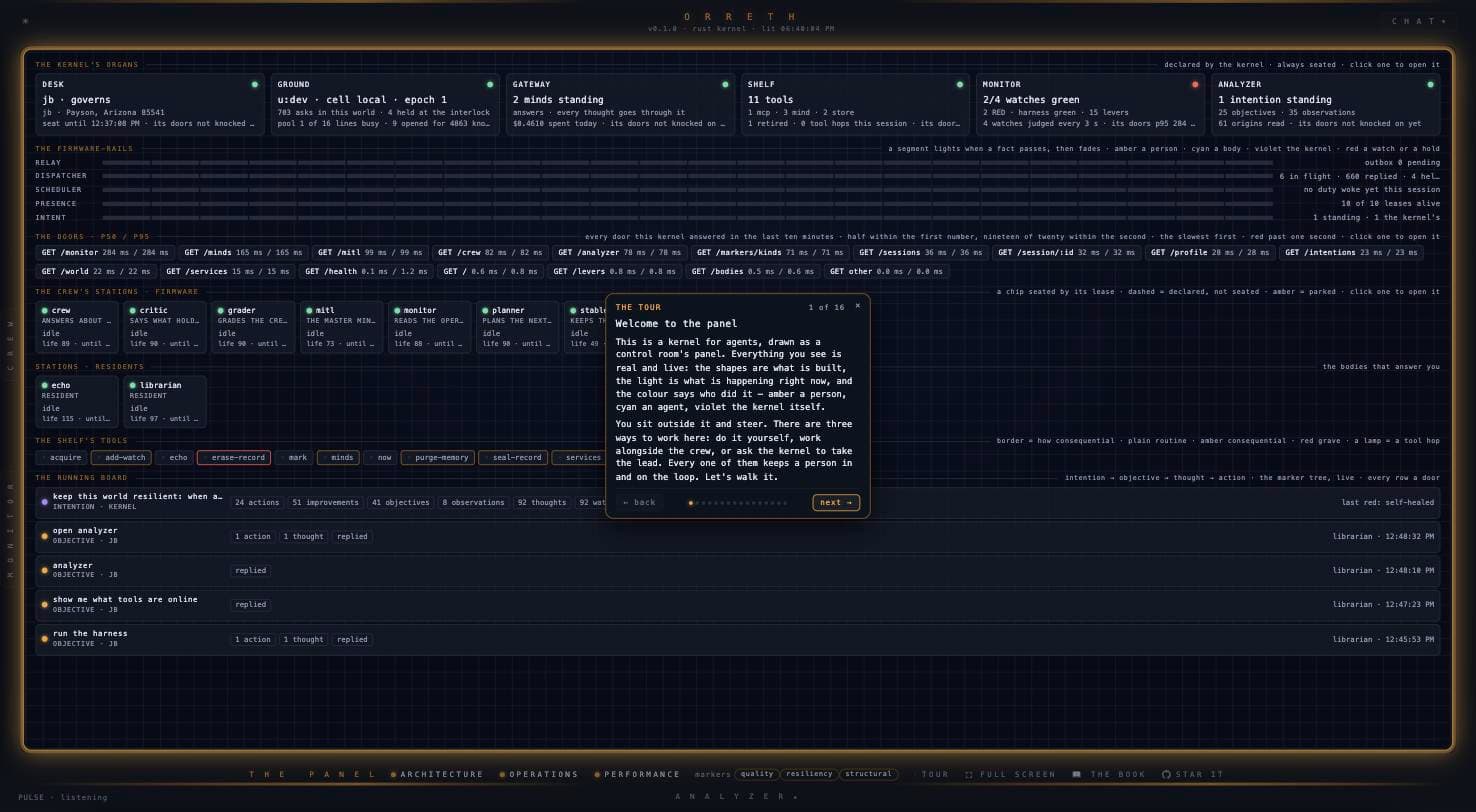Open the GET /monitor door chip
Screen dimensions: 1476x812
tap(105, 252)
